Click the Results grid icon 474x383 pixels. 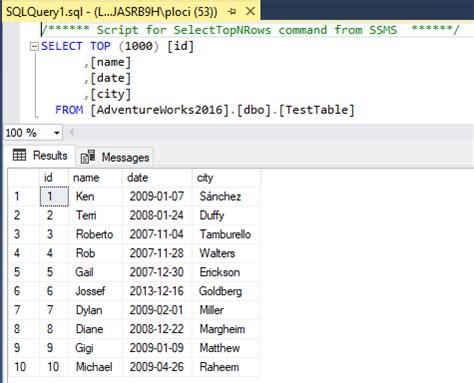(x=19, y=155)
